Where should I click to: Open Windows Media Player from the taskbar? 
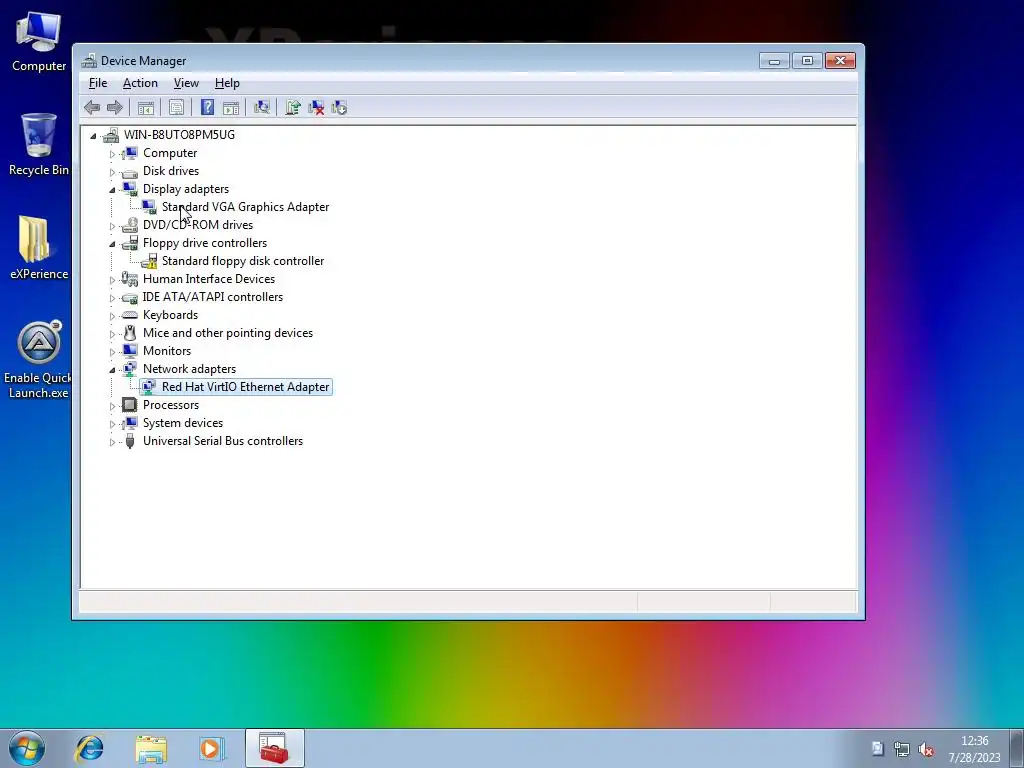tap(212, 748)
